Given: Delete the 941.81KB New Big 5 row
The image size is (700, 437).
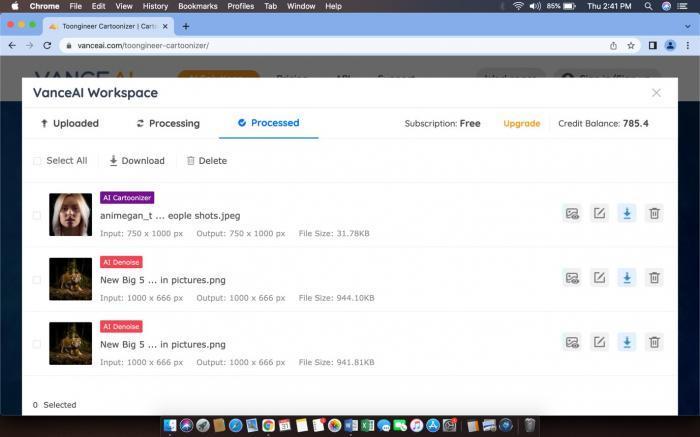Looking at the screenshot, I should (654, 342).
